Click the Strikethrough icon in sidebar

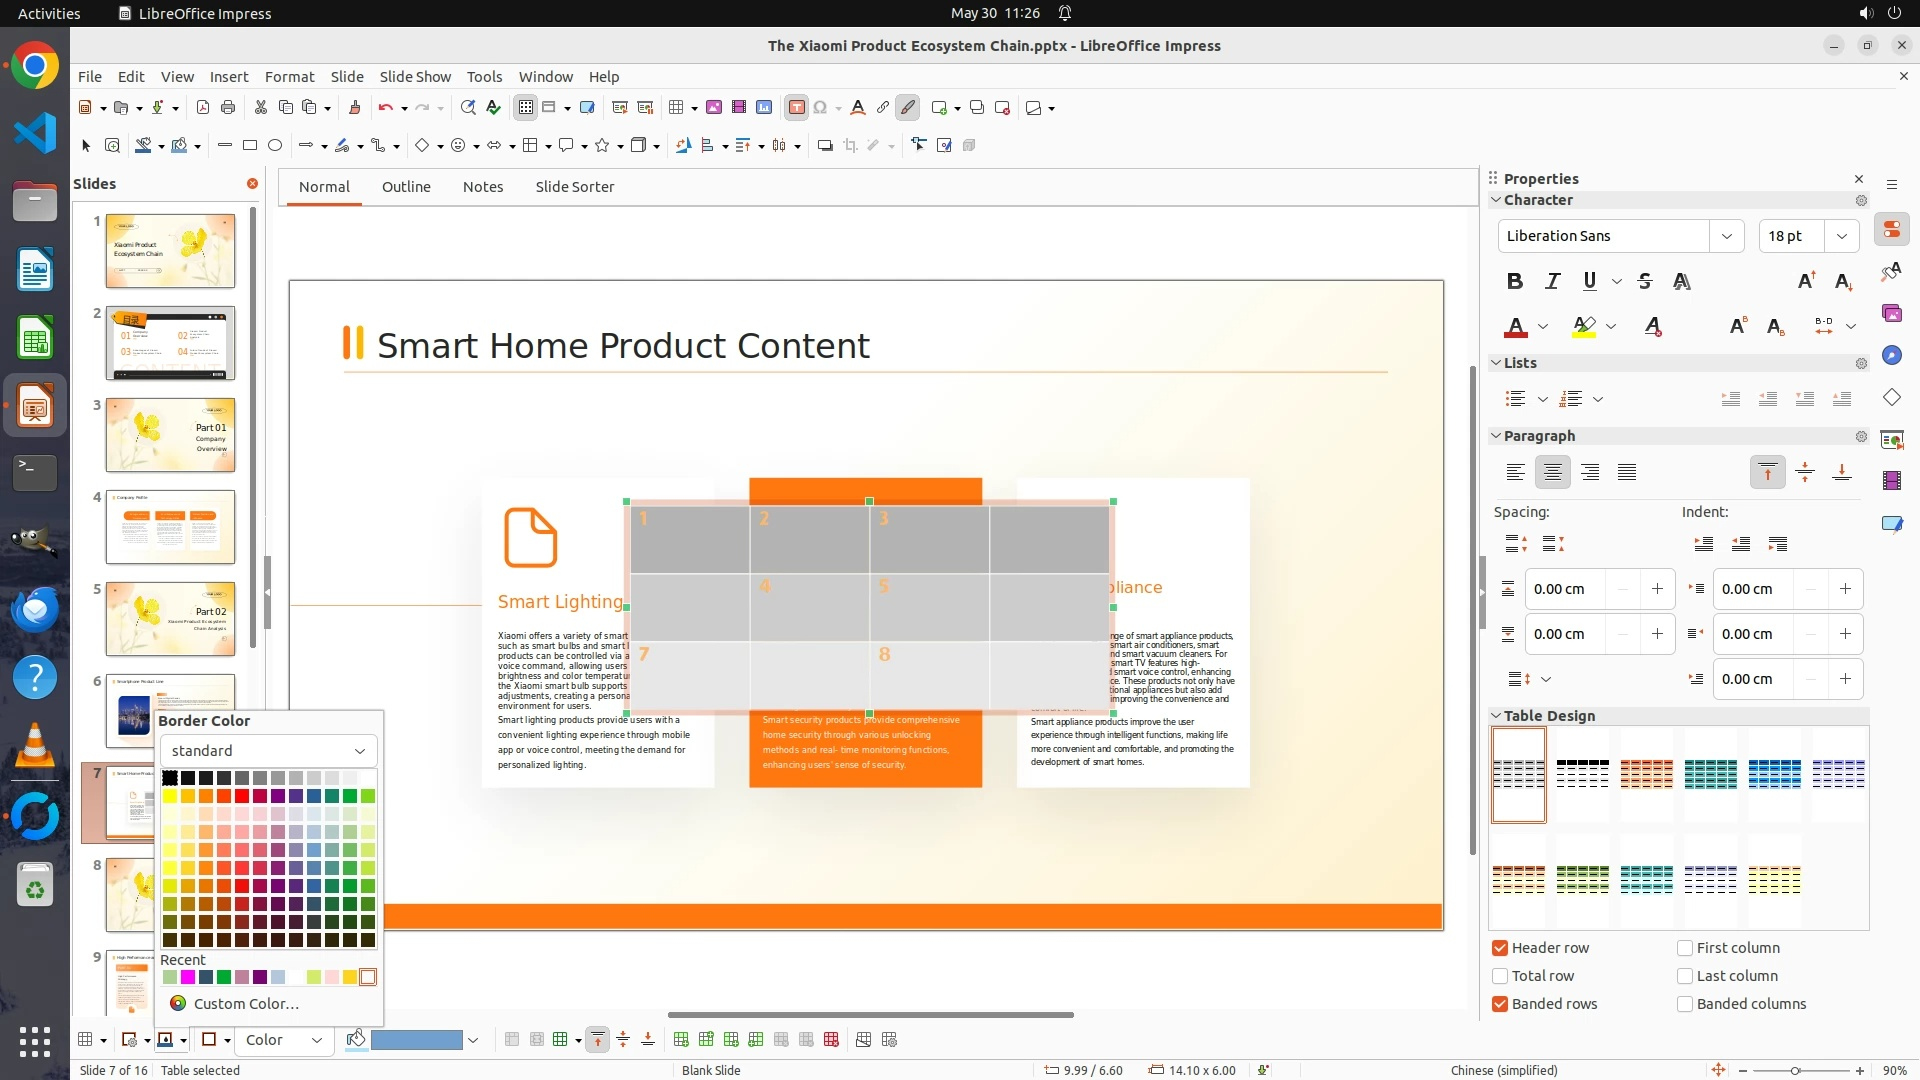1645,282
